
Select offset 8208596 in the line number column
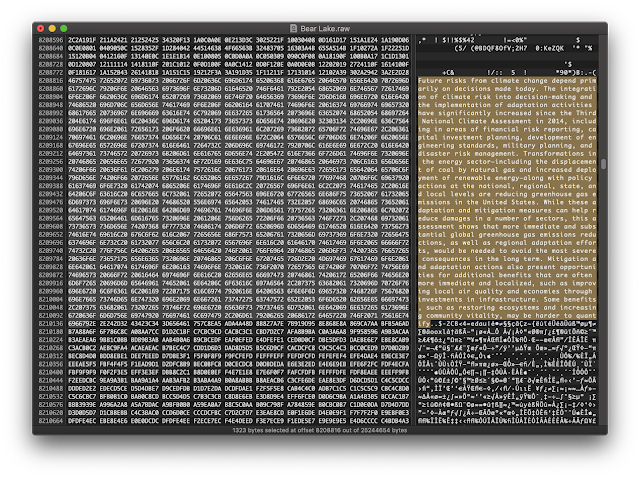coord(51,40)
